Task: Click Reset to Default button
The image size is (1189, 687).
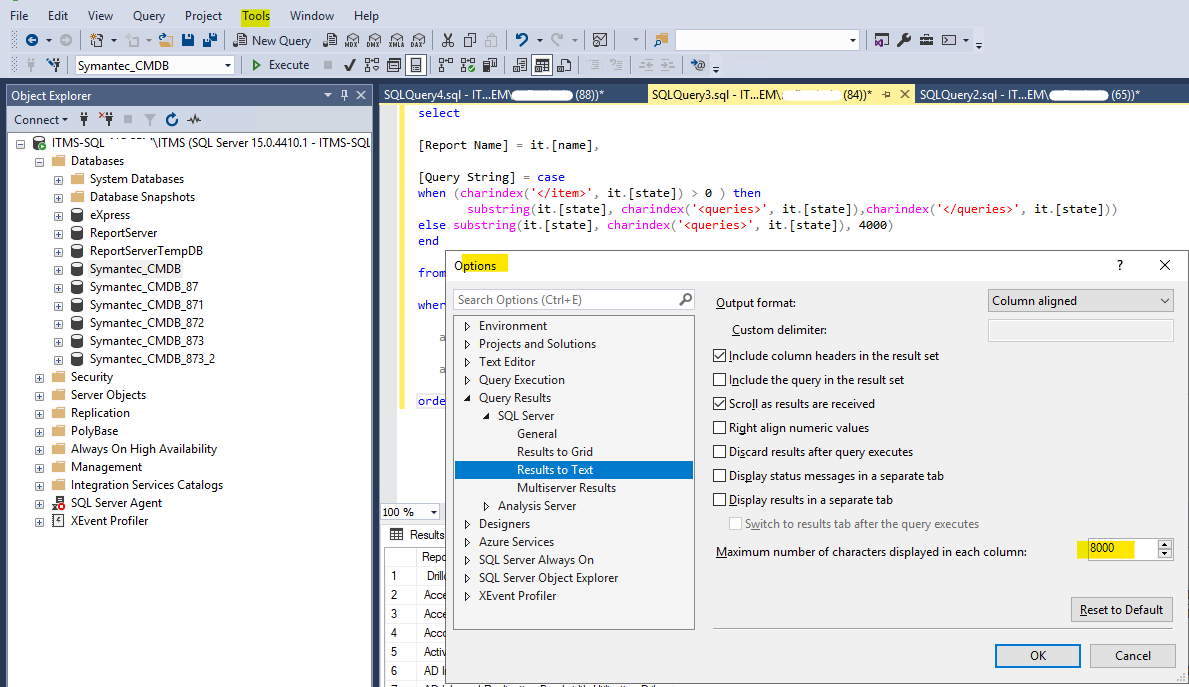Action: coord(1121,610)
